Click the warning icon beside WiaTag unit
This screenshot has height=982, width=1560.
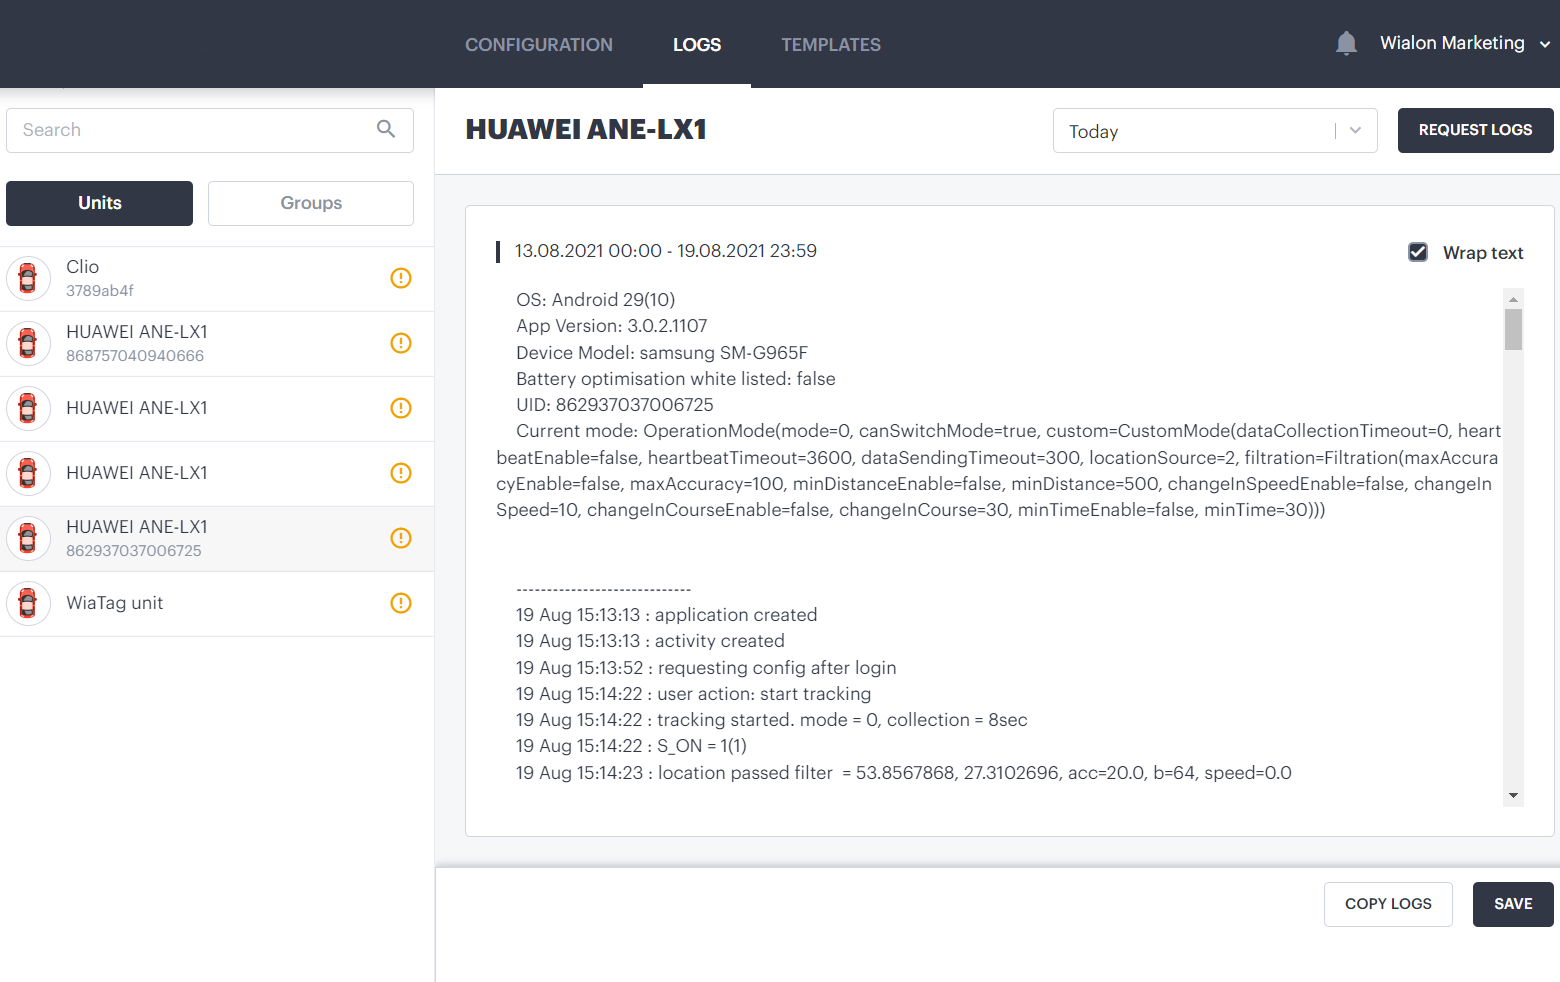[401, 603]
